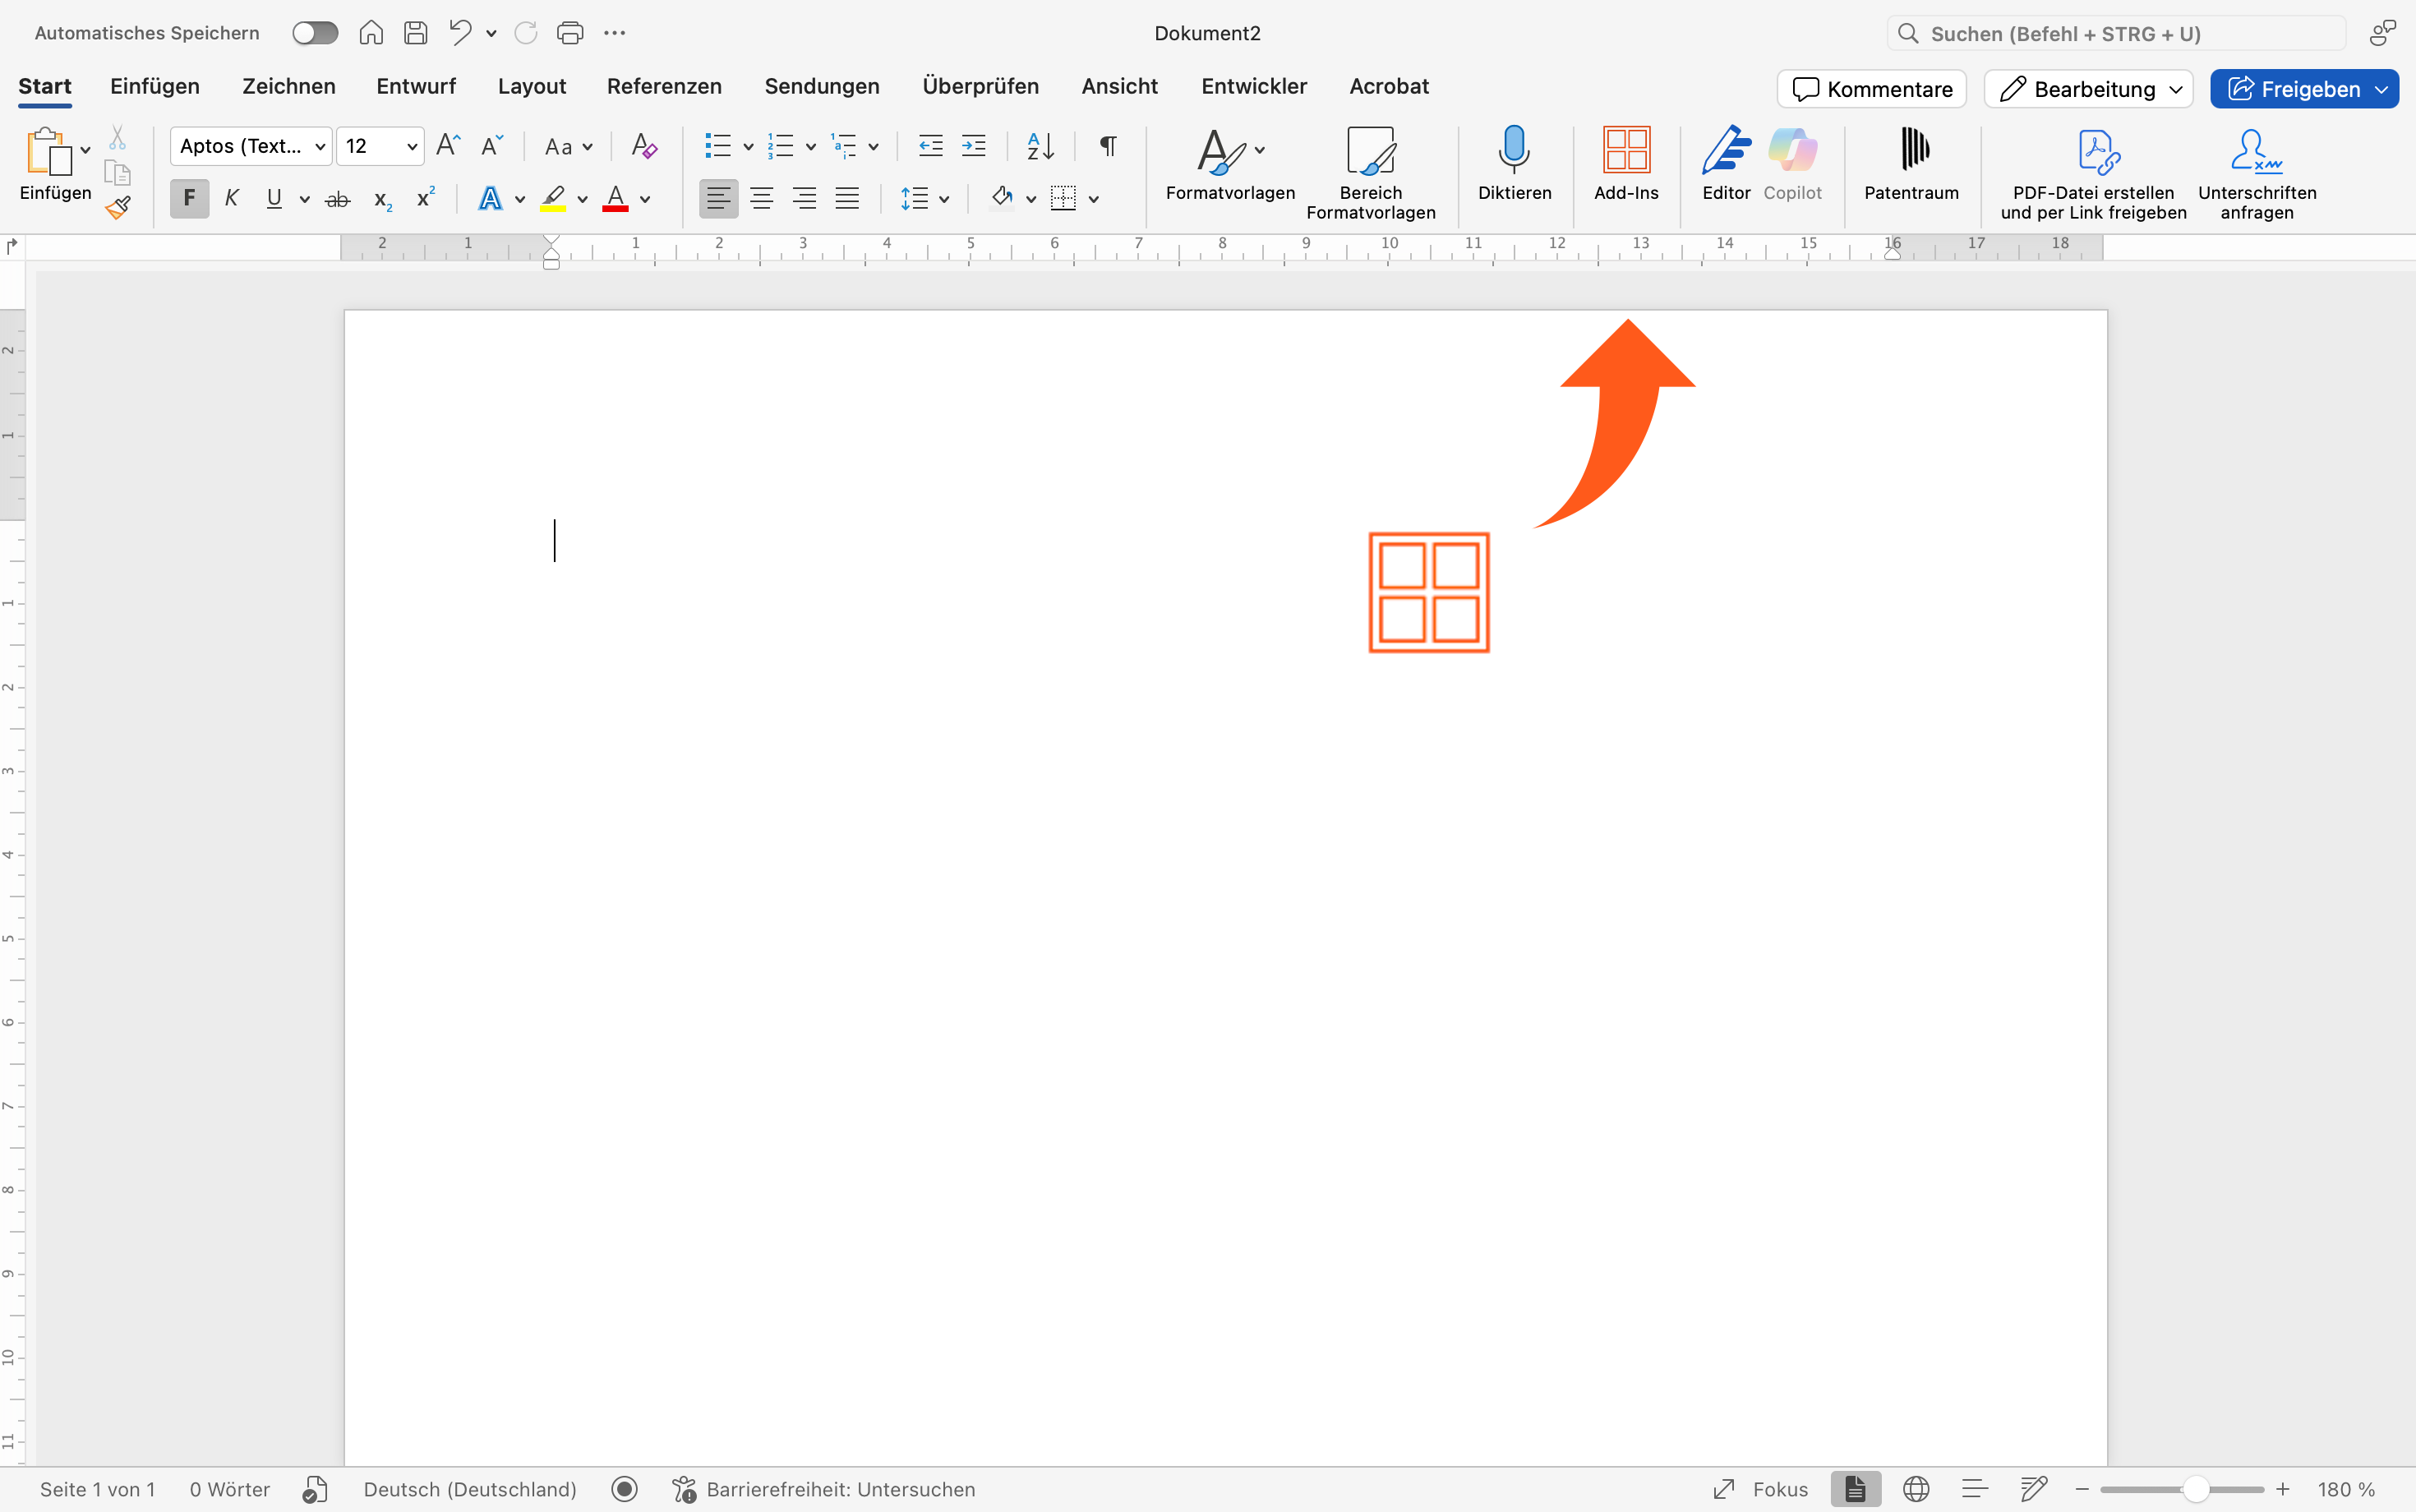
Task: Open the Kommentare panel
Action: click(x=1869, y=89)
